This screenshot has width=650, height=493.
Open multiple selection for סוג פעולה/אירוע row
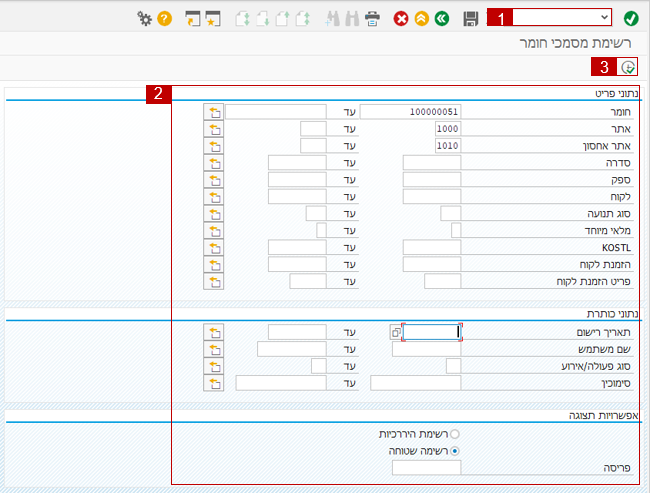(x=213, y=367)
